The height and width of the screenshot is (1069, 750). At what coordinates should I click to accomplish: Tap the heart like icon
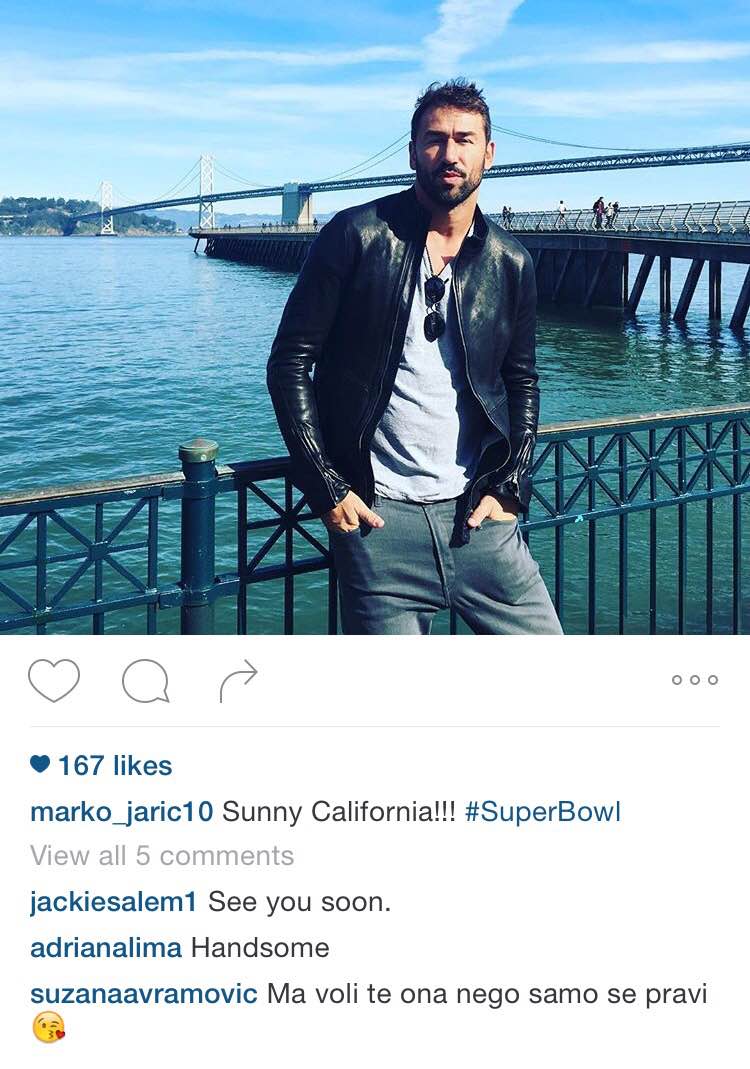click(x=54, y=680)
